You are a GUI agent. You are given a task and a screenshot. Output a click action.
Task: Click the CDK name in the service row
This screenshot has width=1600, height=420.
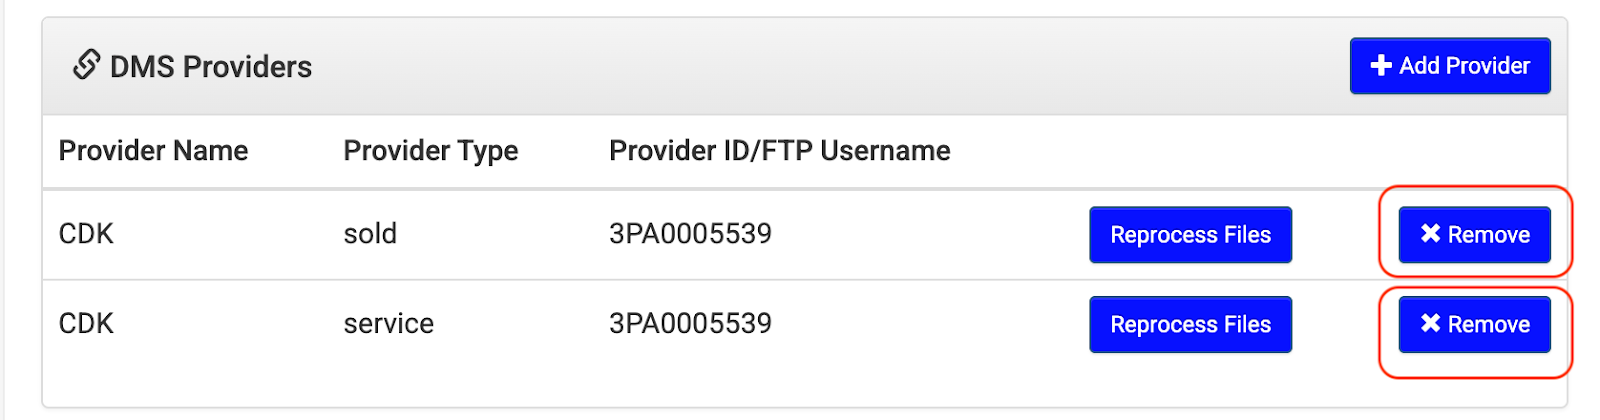pyautogui.click(x=86, y=324)
